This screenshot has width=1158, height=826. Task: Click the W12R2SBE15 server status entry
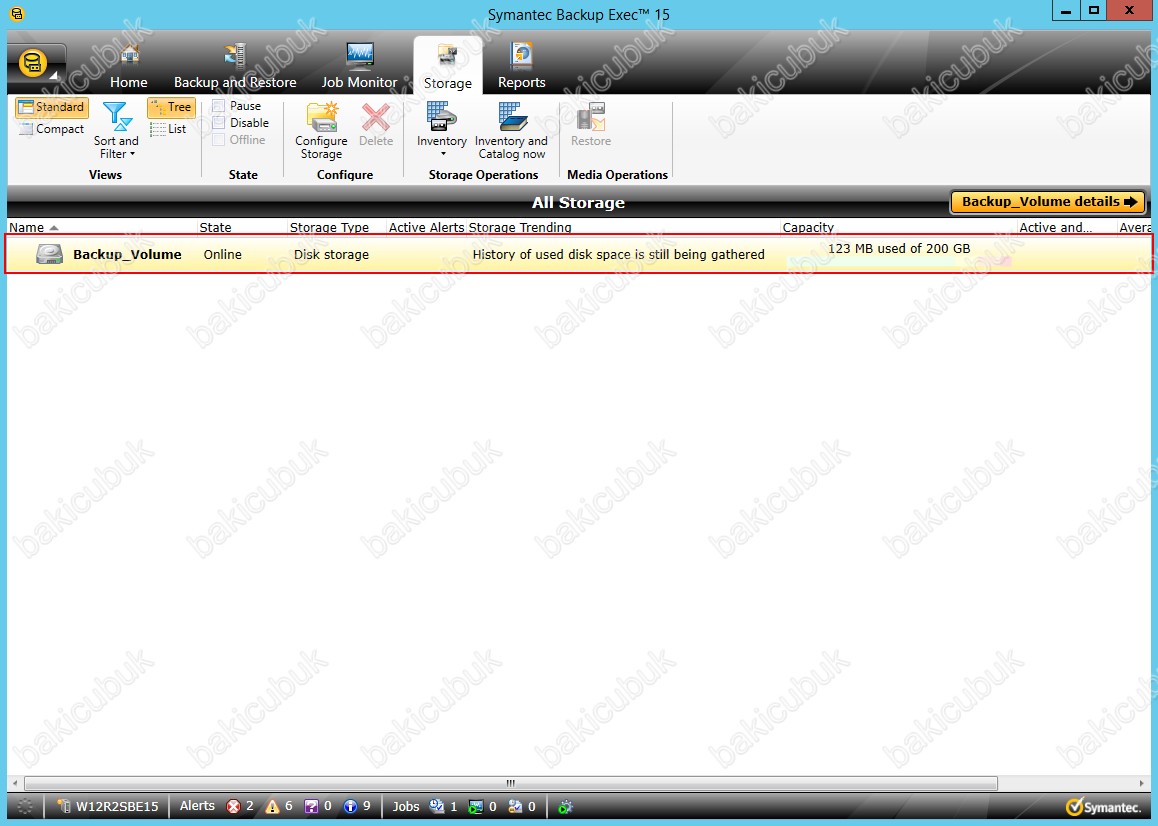[x=107, y=806]
